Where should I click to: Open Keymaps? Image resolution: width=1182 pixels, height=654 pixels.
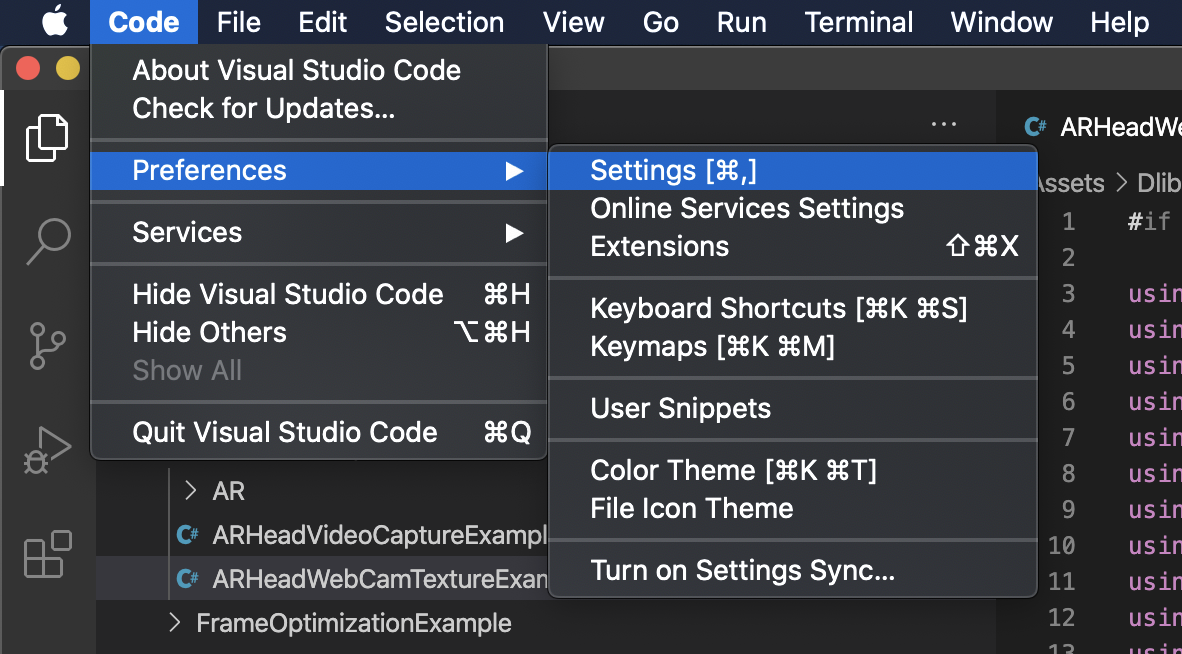pyautogui.click(x=793, y=347)
